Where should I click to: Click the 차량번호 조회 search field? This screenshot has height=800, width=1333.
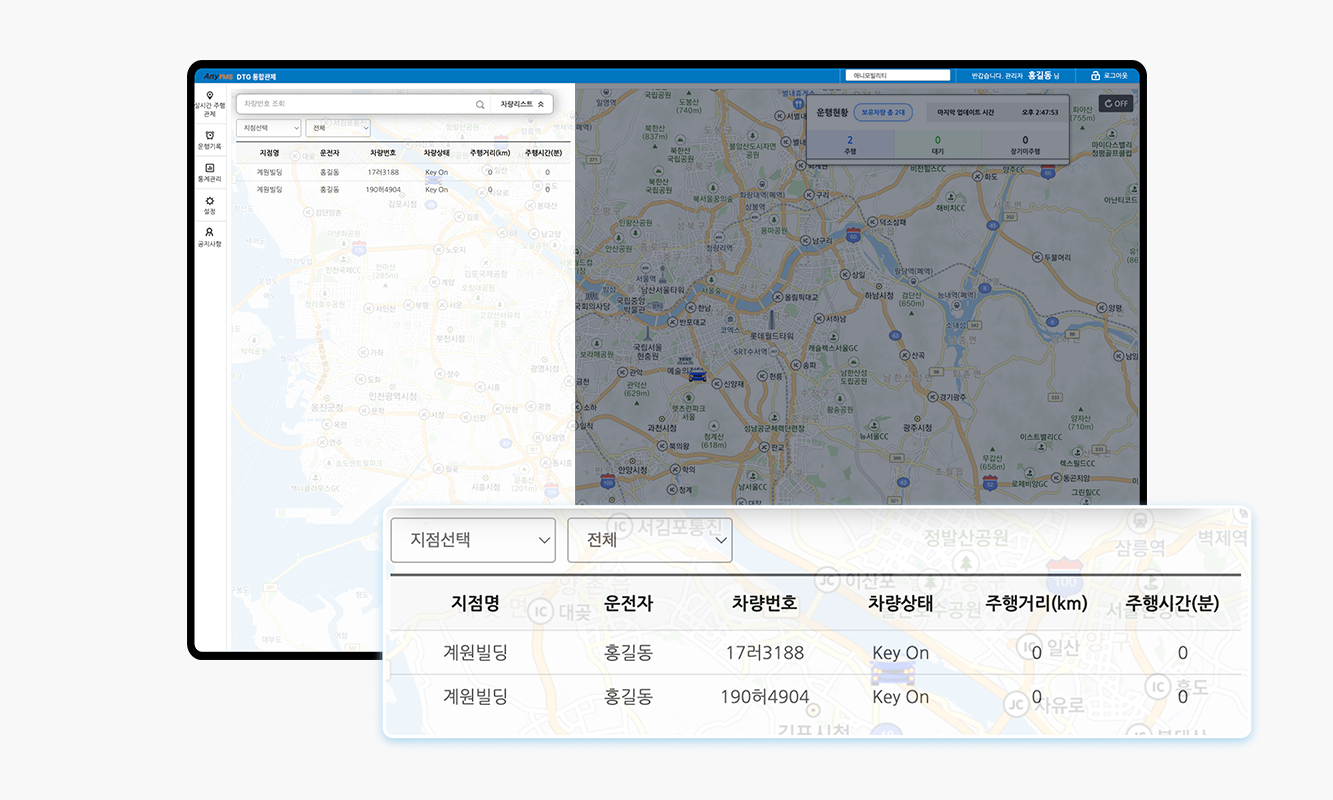point(355,104)
